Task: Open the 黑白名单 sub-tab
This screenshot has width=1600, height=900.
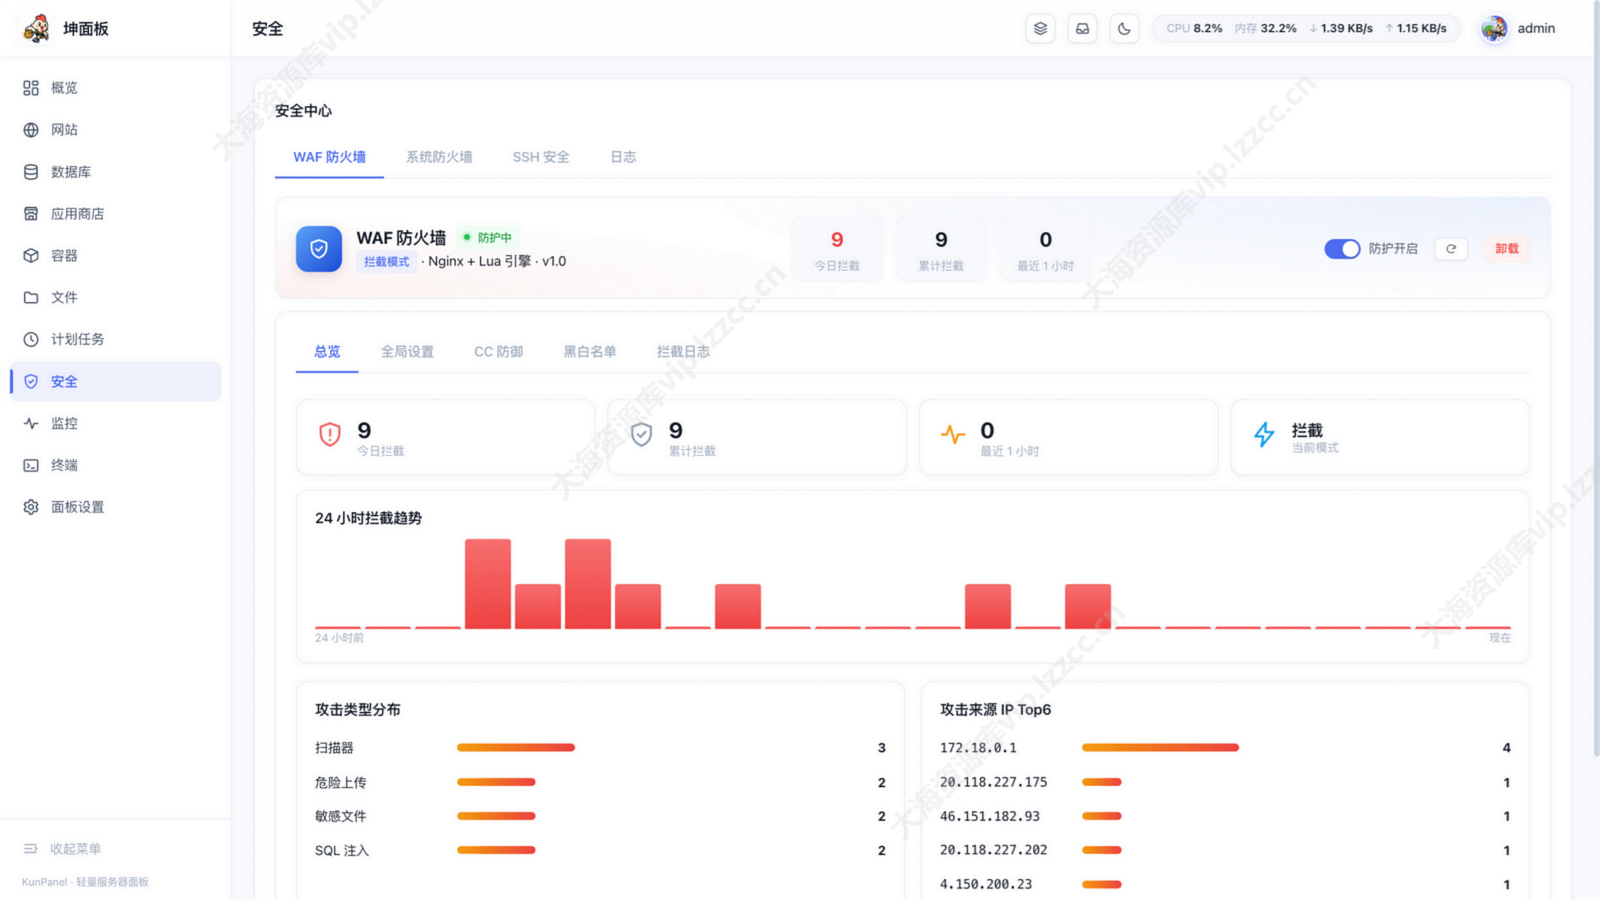Action: 590,352
